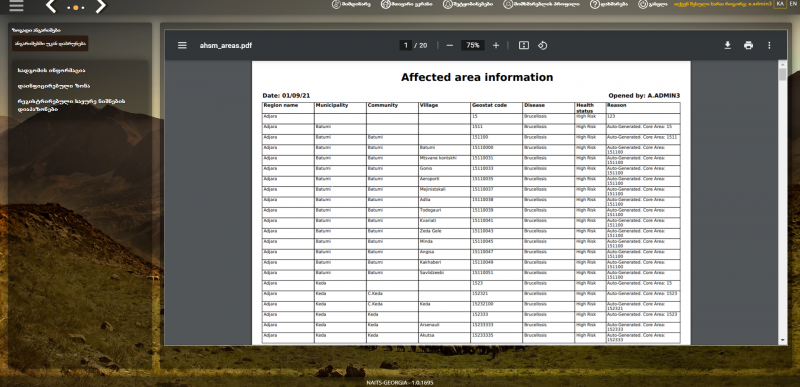
Task: Open the PDF viewer sidebar menu icon
Action: pos(182,45)
